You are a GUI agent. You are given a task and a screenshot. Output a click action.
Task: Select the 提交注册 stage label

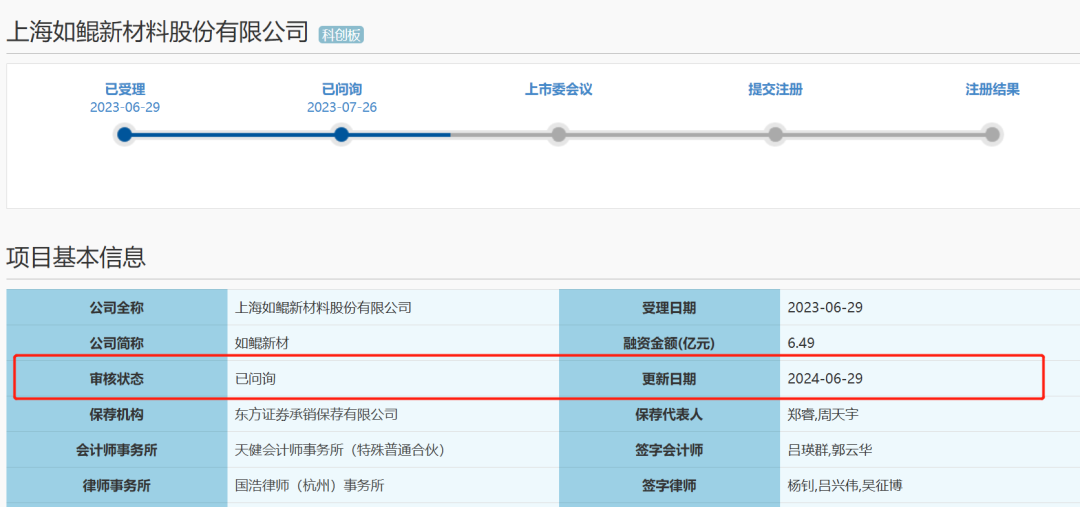pyautogui.click(x=776, y=90)
